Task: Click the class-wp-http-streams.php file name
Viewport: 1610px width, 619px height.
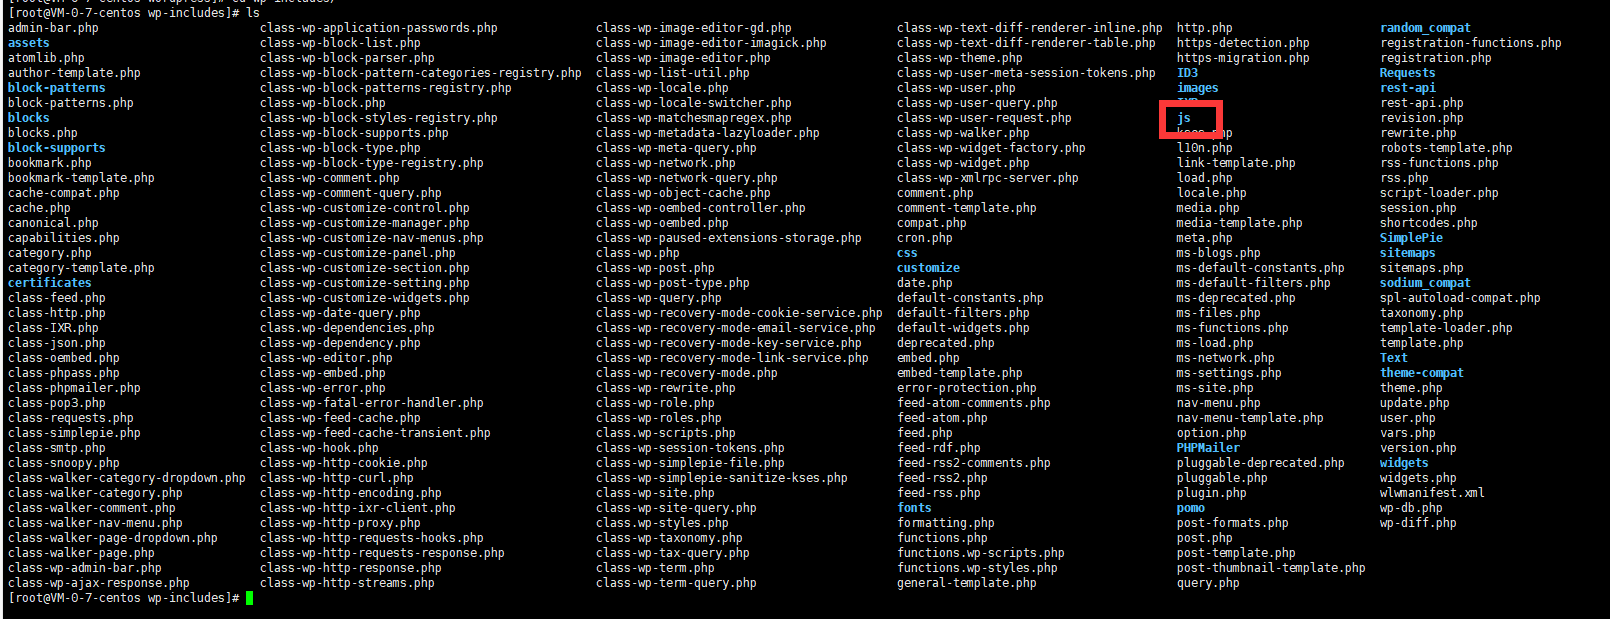Action: click(x=347, y=583)
